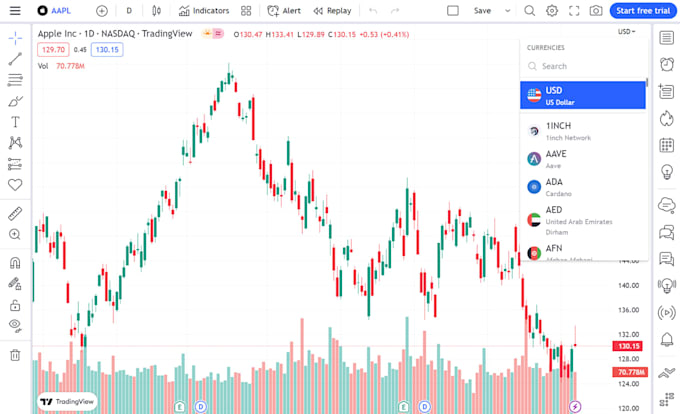The image size is (680, 414).
Task: Select 1INCH 1inch Network currency
Action: pos(583,131)
